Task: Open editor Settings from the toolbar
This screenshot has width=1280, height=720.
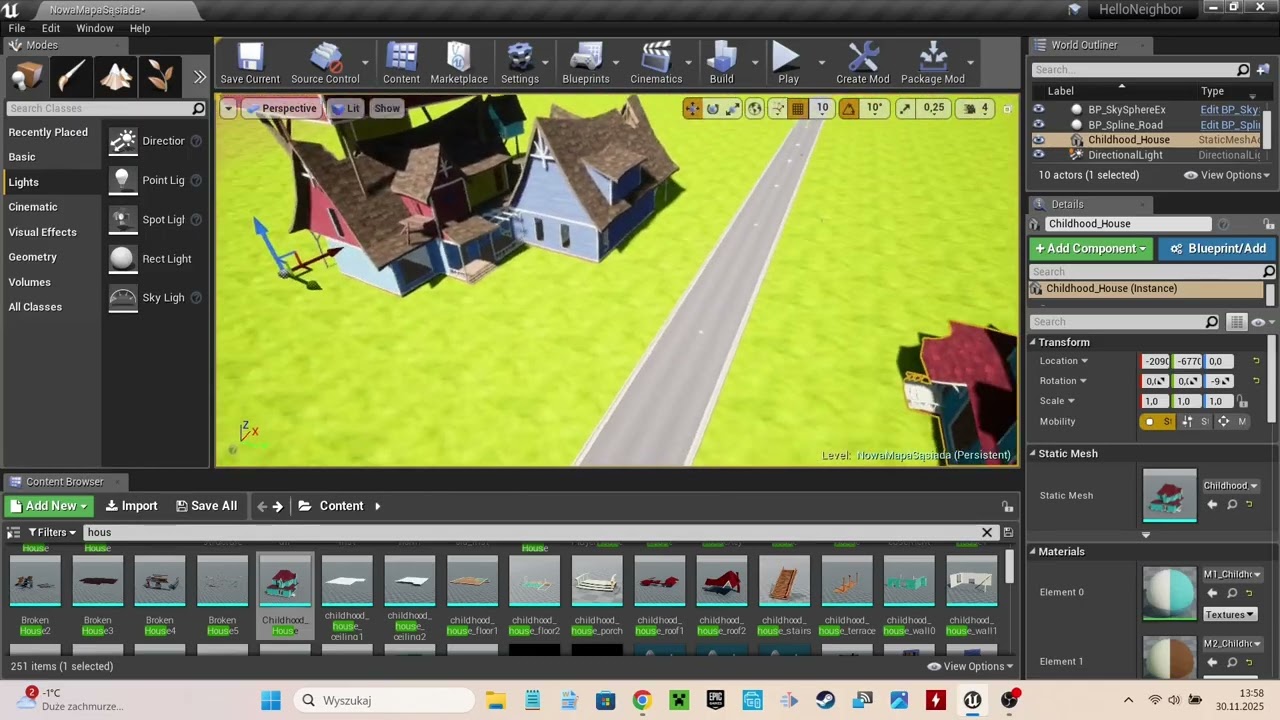Action: [x=520, y=63]
